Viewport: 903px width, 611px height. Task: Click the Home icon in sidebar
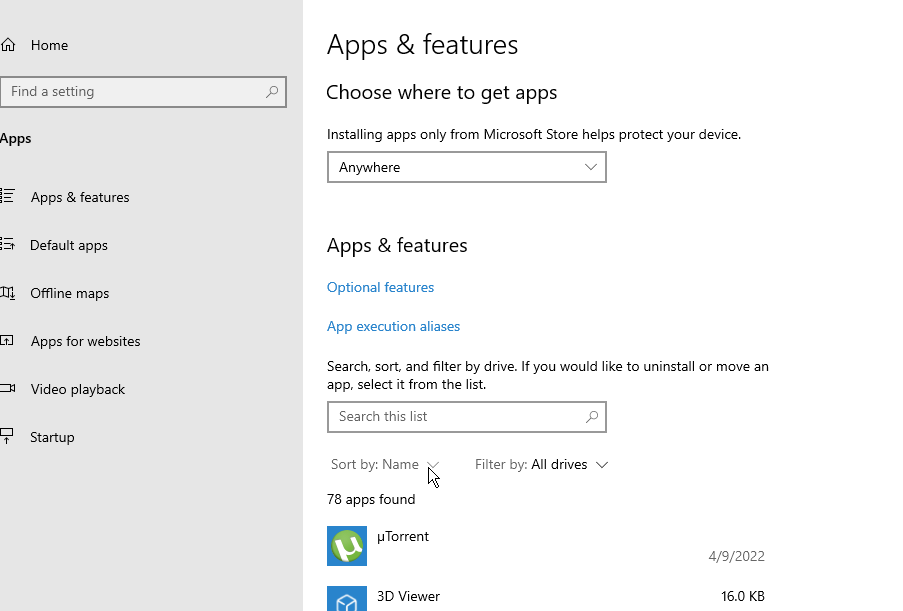click(x=8, y=45)
